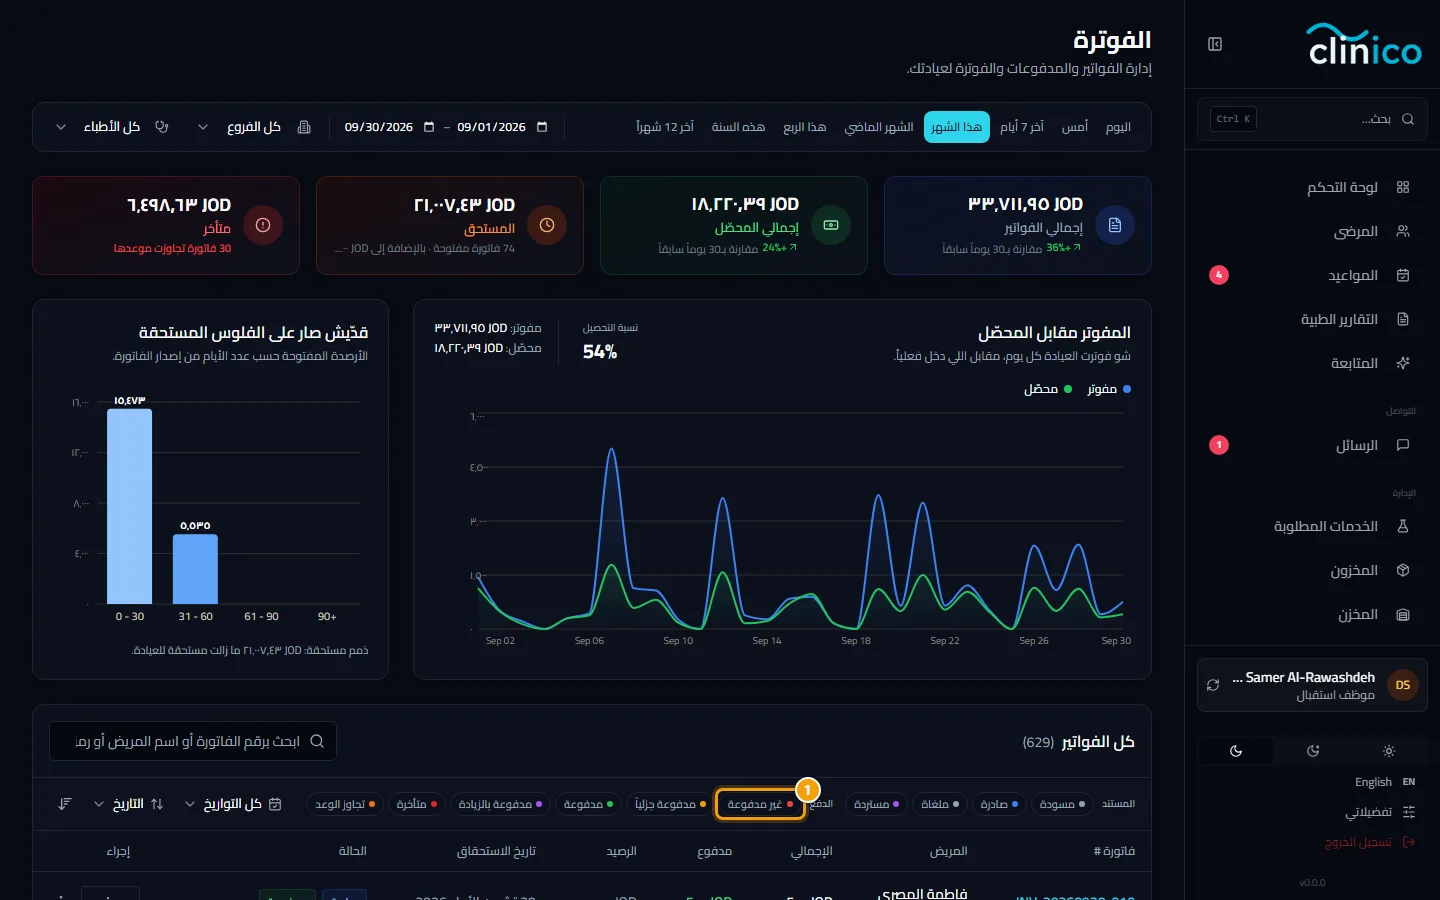Open the كل التواريخ date filter dropdown
Image resolution: width=1440 pixels, height=900 pixels.
pos(233,804)
